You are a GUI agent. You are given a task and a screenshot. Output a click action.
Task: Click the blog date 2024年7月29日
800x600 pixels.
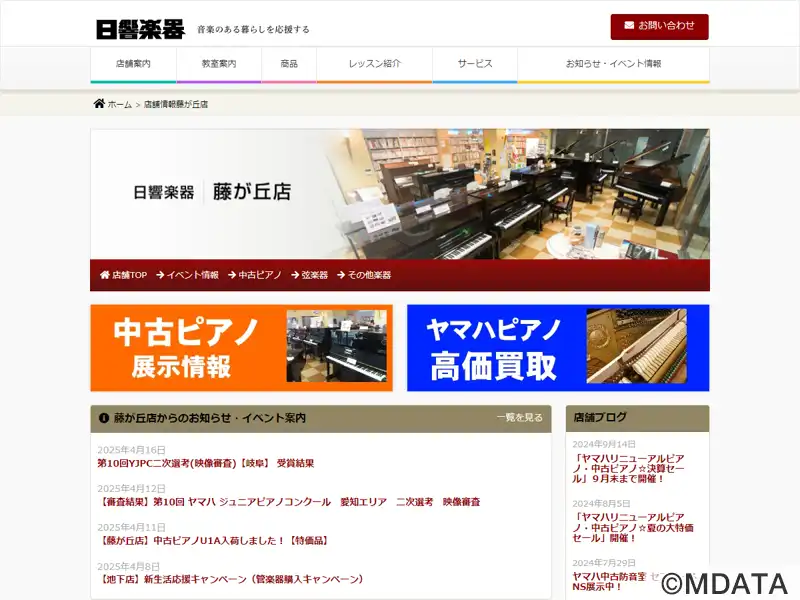[x=604, y=563]
